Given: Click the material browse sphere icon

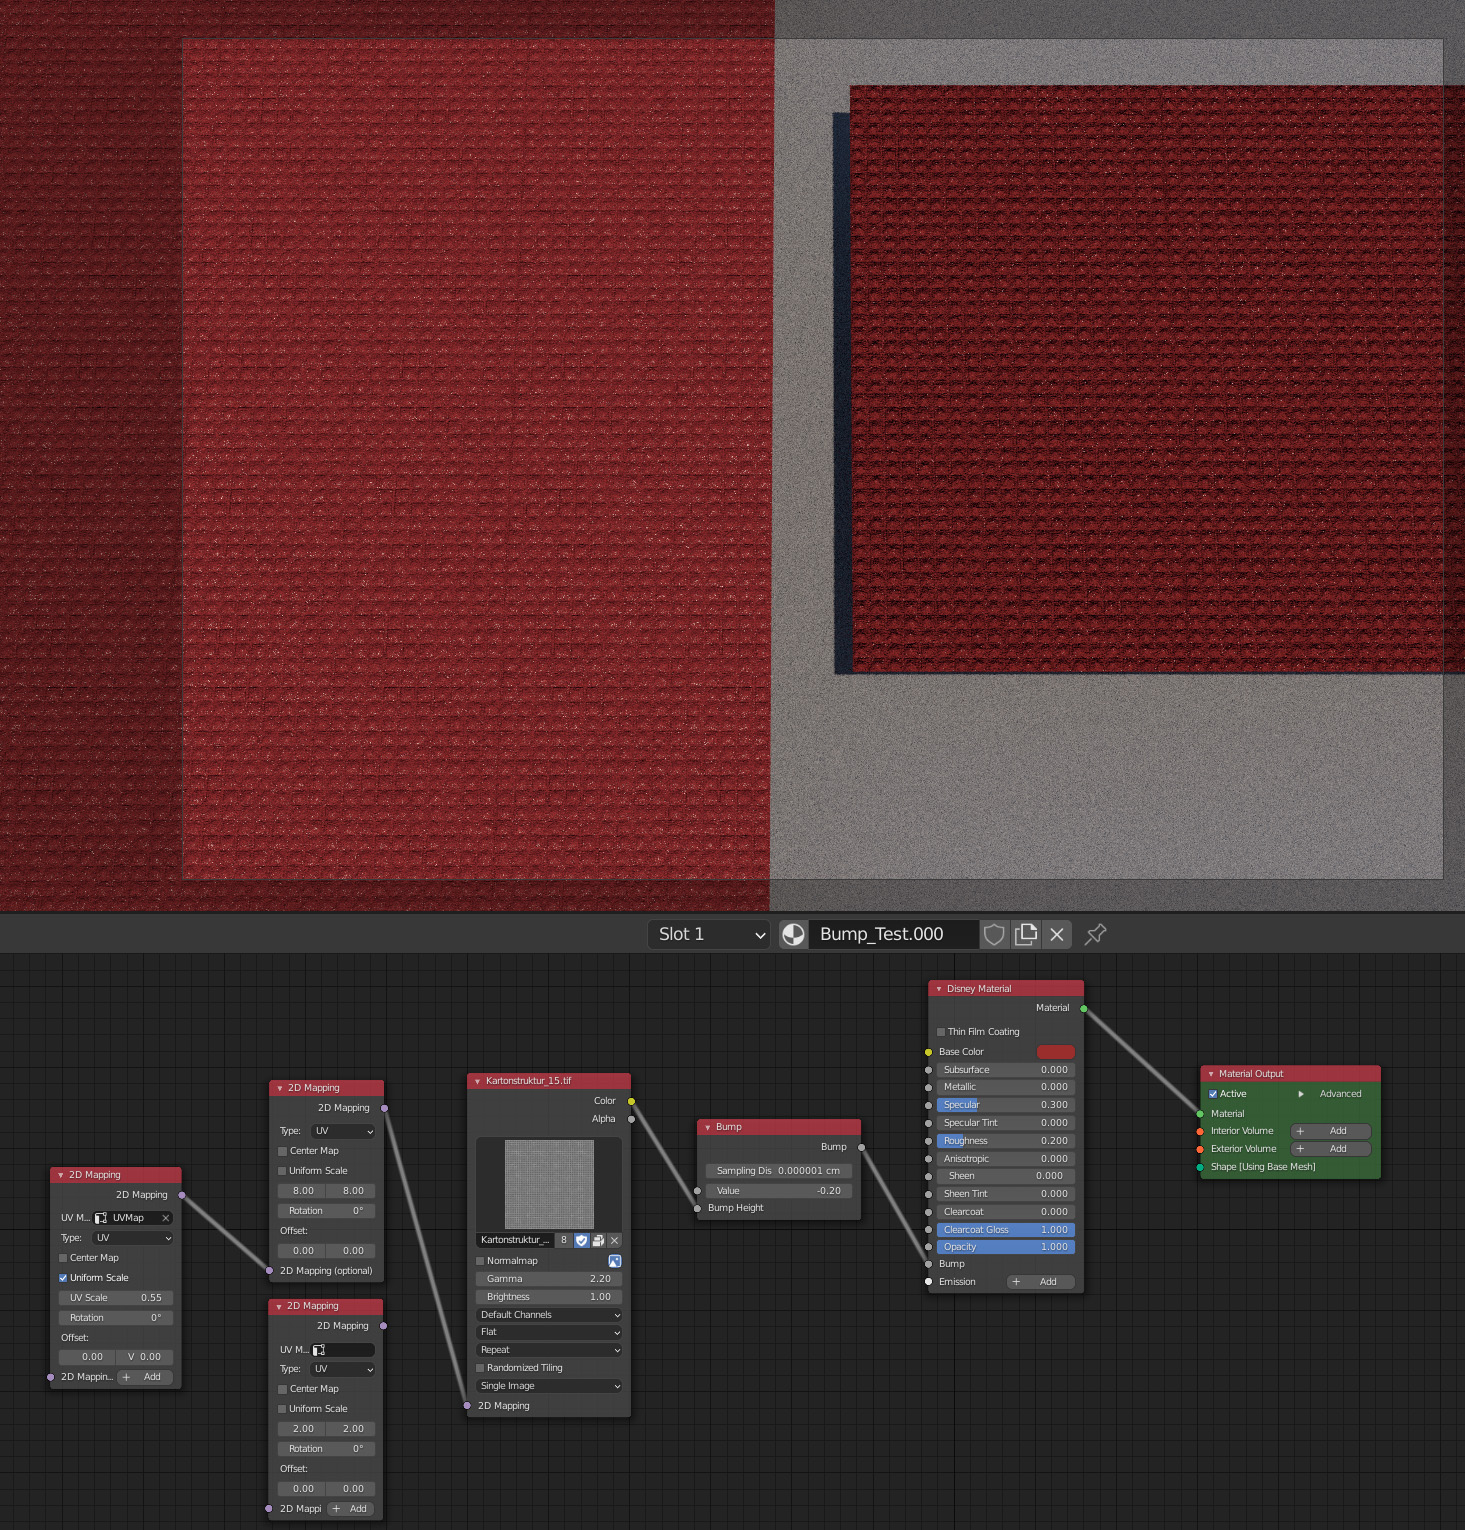Looking at the screenshot, I should (x=793, y=934).
